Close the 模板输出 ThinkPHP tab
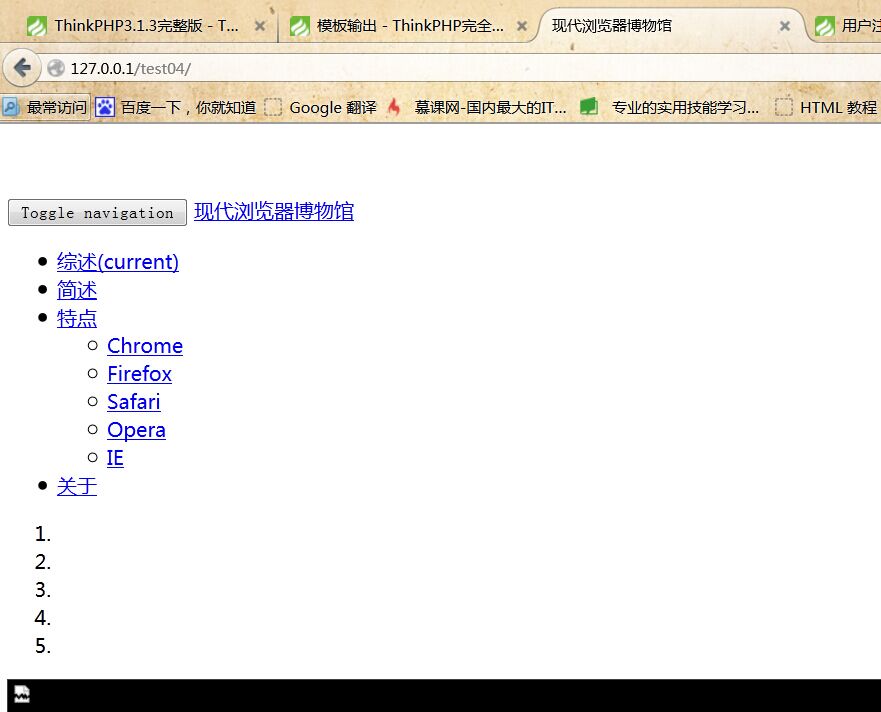 click(x=522, y=26)
